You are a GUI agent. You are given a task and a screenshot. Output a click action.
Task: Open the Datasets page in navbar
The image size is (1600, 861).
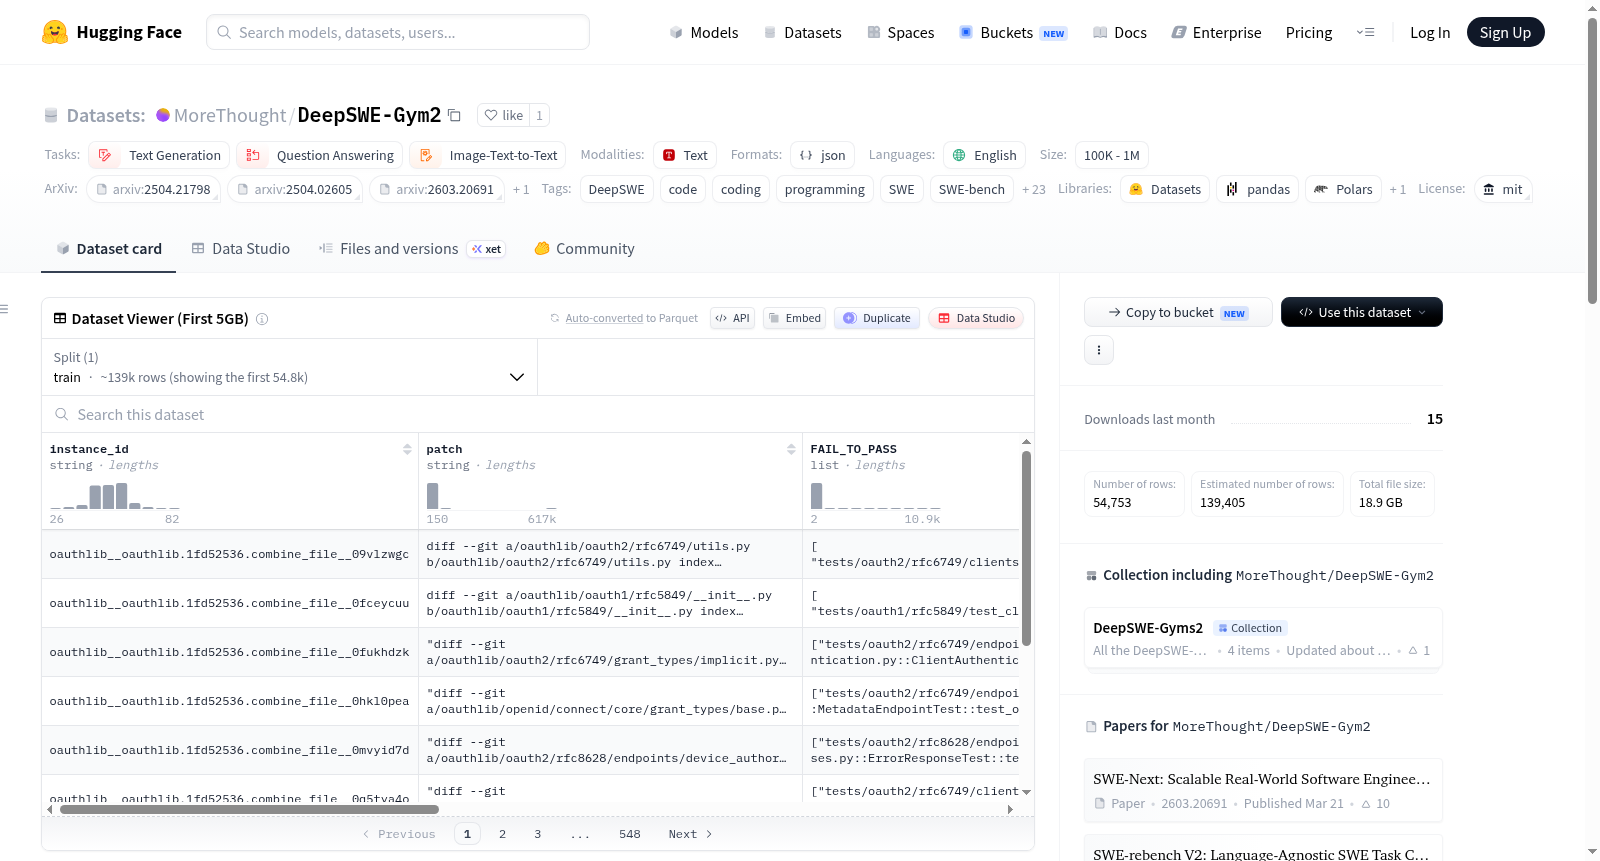[x=802, y=32]
